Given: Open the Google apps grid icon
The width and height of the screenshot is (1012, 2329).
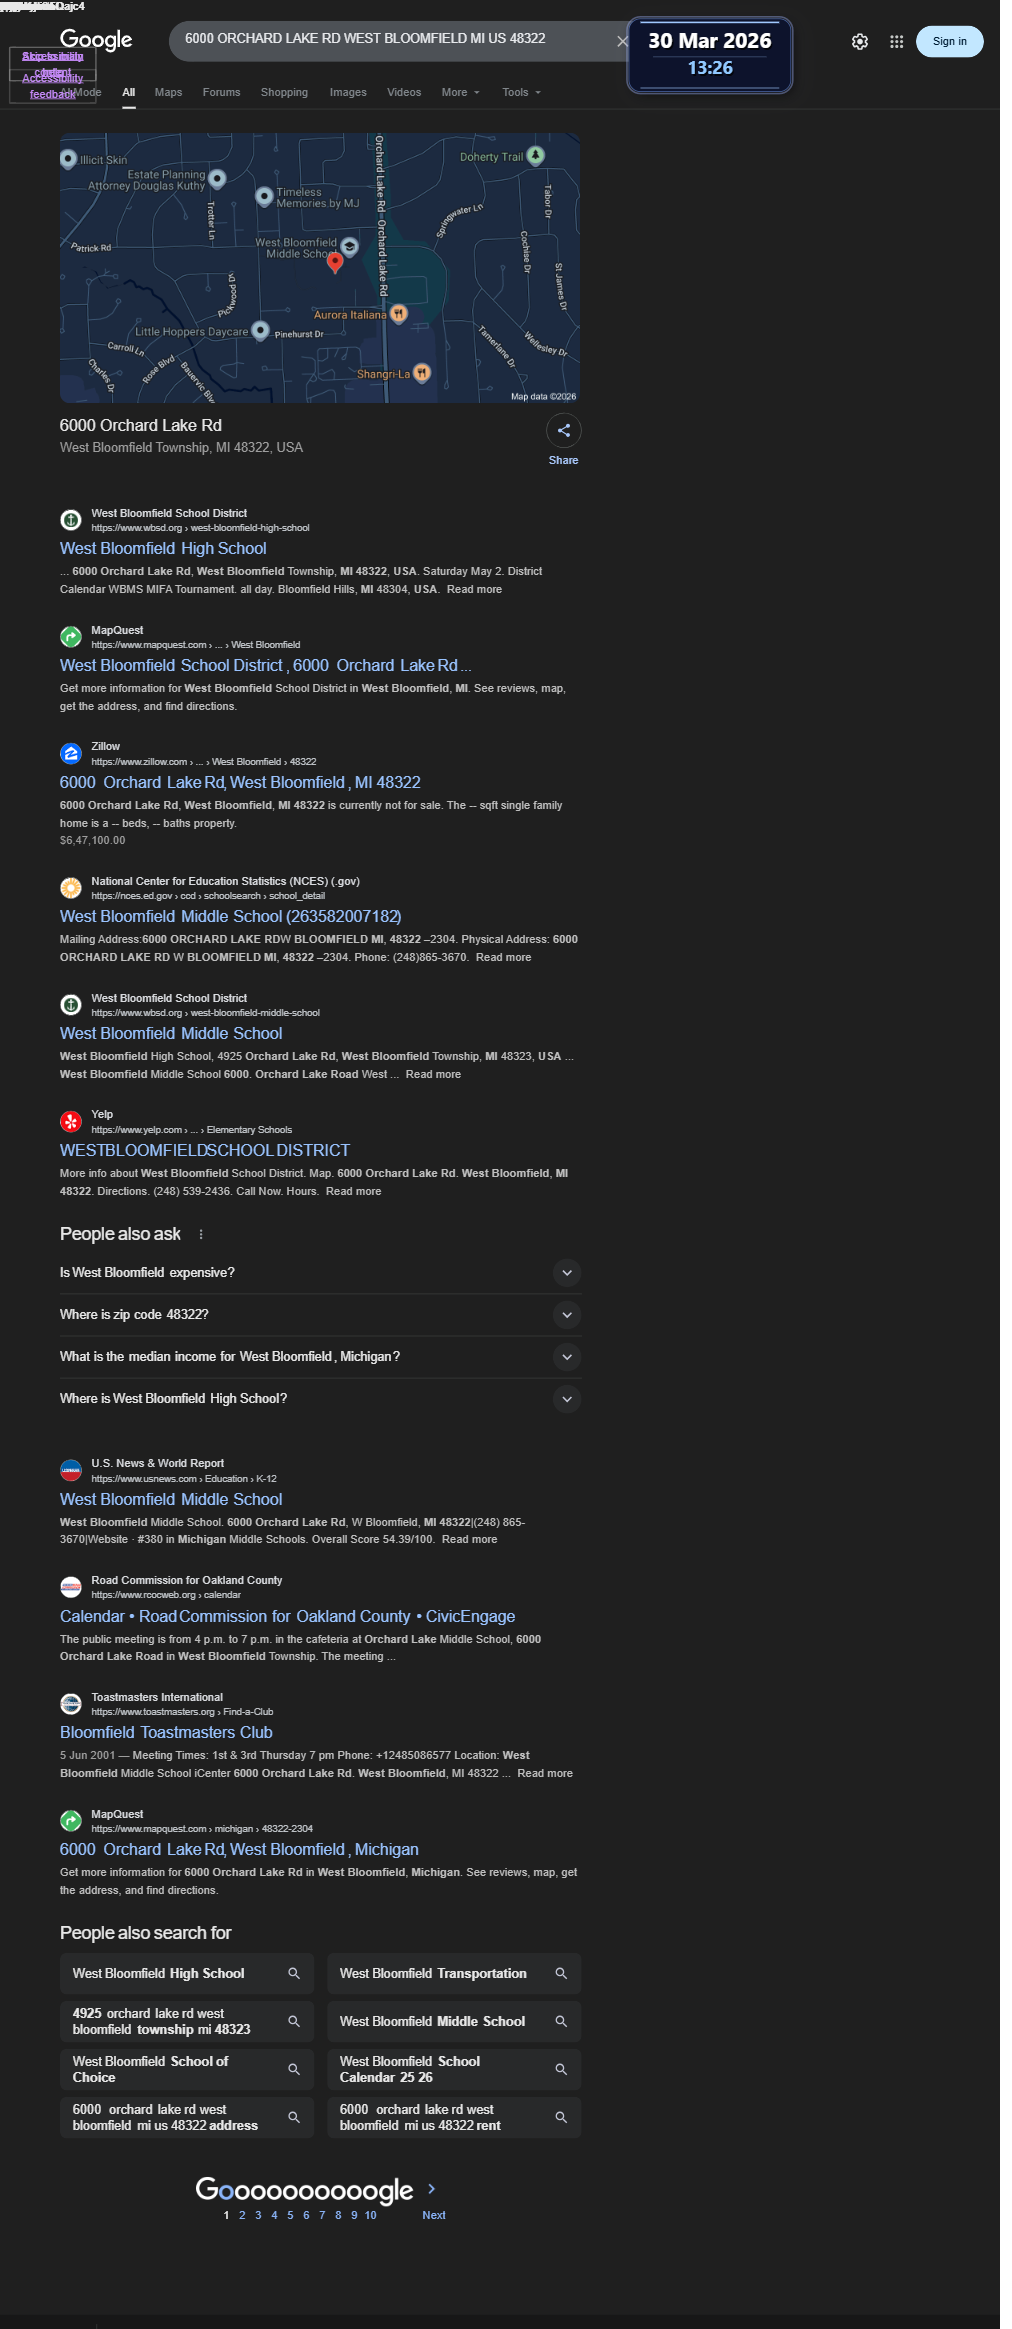Looking at the screenshot, I should 897,41.
